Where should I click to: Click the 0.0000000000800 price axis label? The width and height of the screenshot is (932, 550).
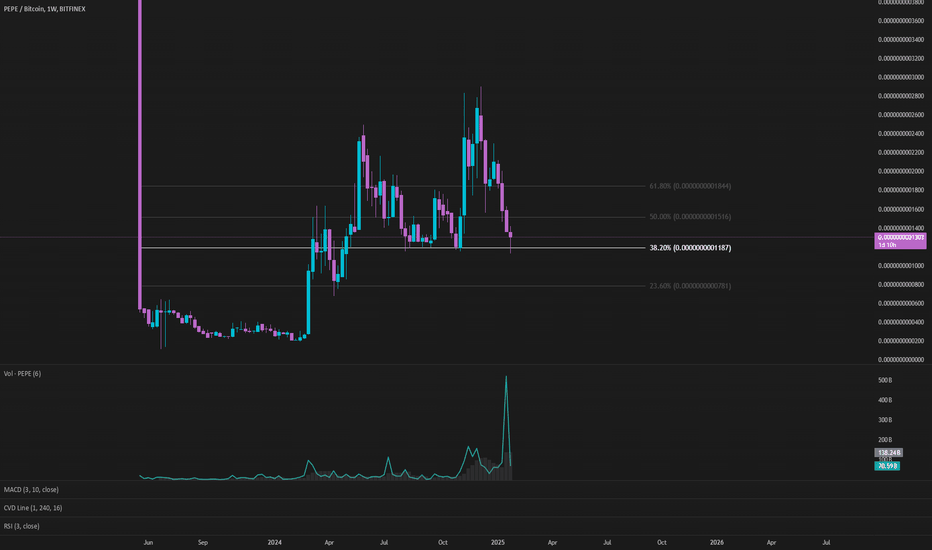901,284
